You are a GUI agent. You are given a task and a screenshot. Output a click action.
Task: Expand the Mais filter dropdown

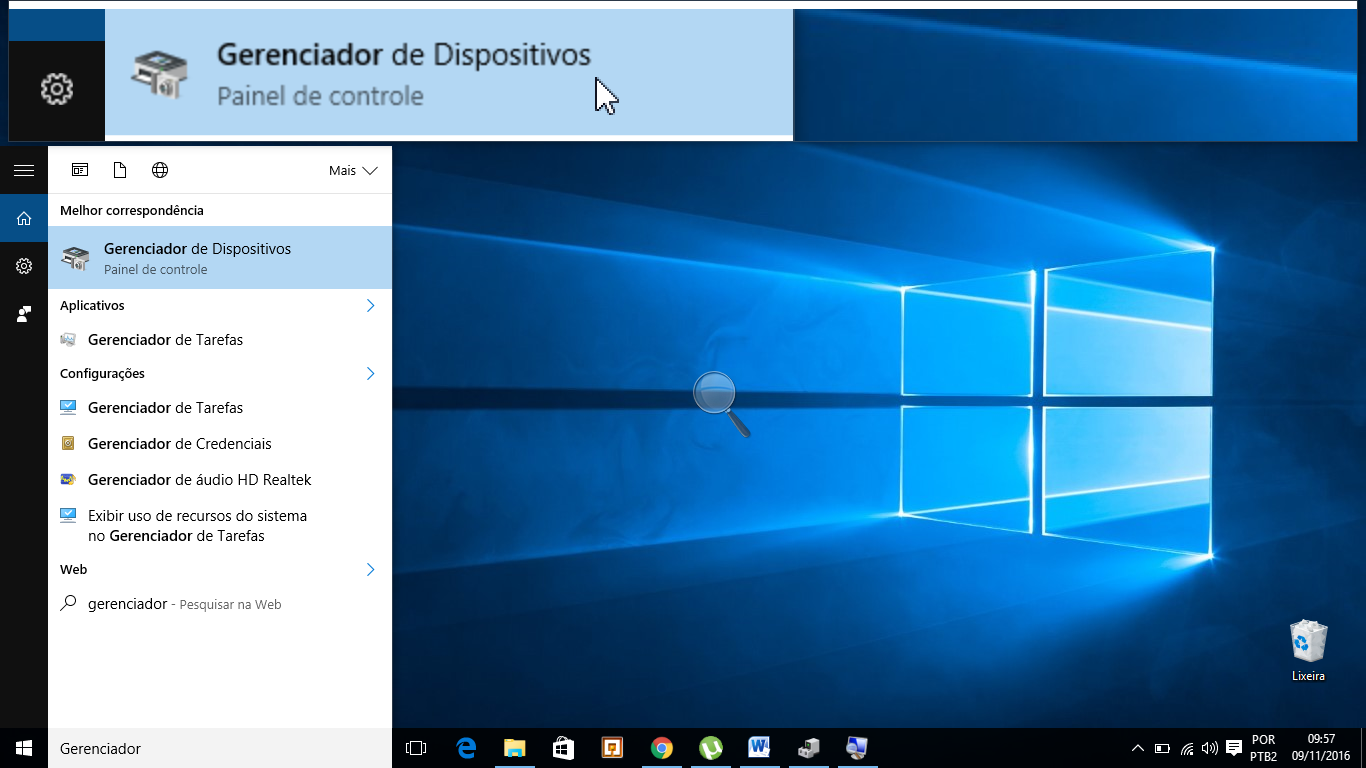pos(353,171)
